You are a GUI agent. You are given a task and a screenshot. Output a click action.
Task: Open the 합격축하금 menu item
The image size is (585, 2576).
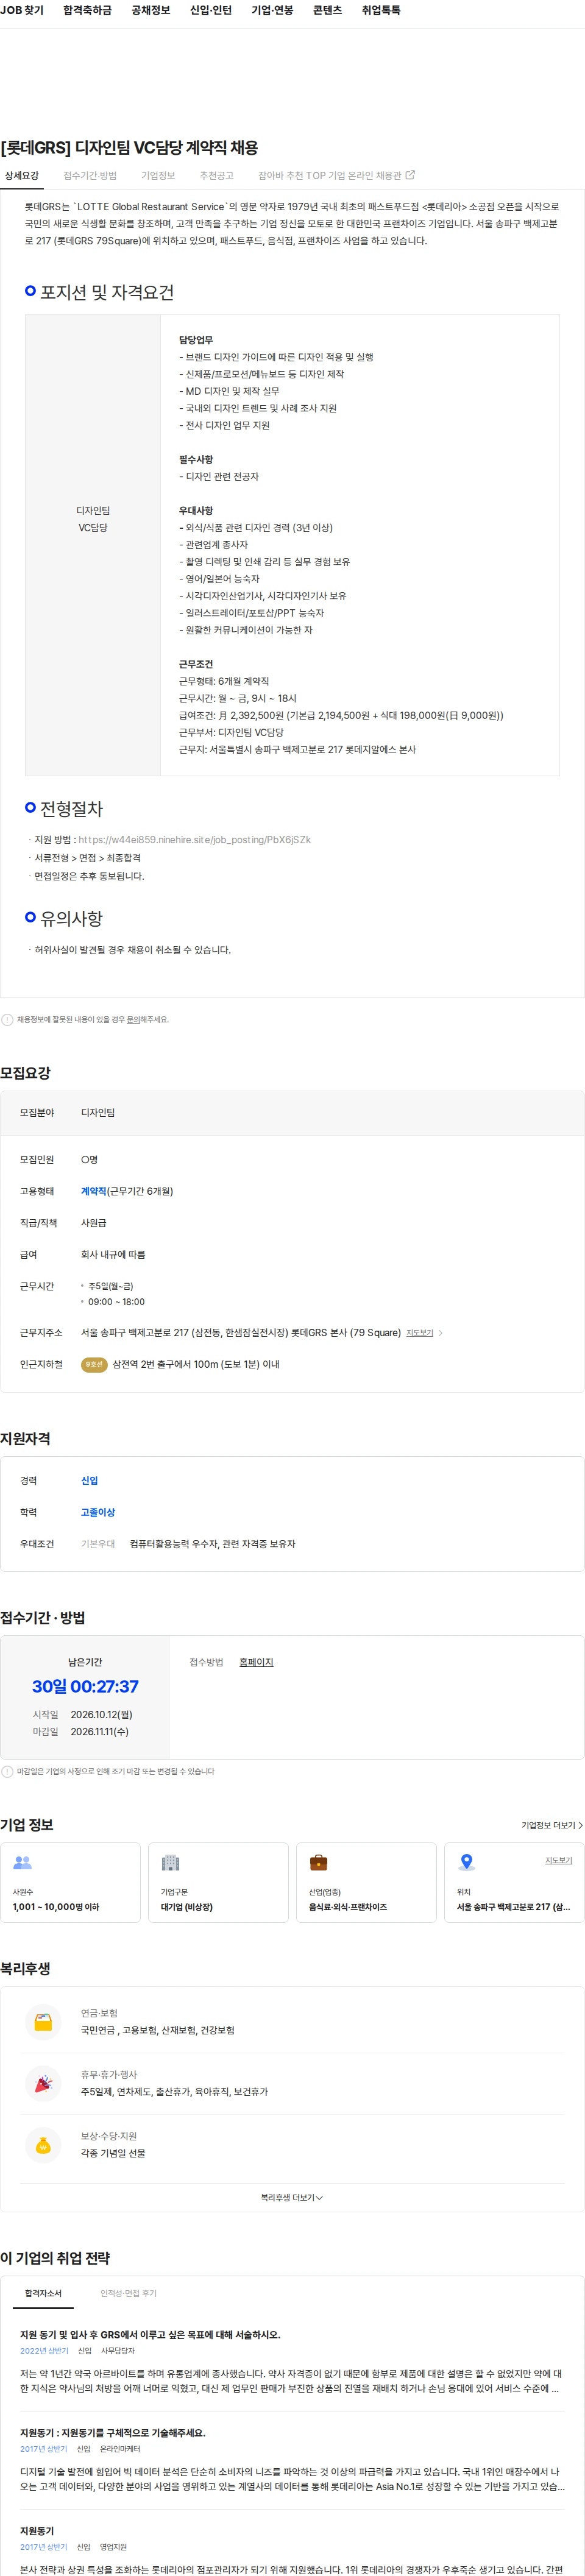click(87, 10)
